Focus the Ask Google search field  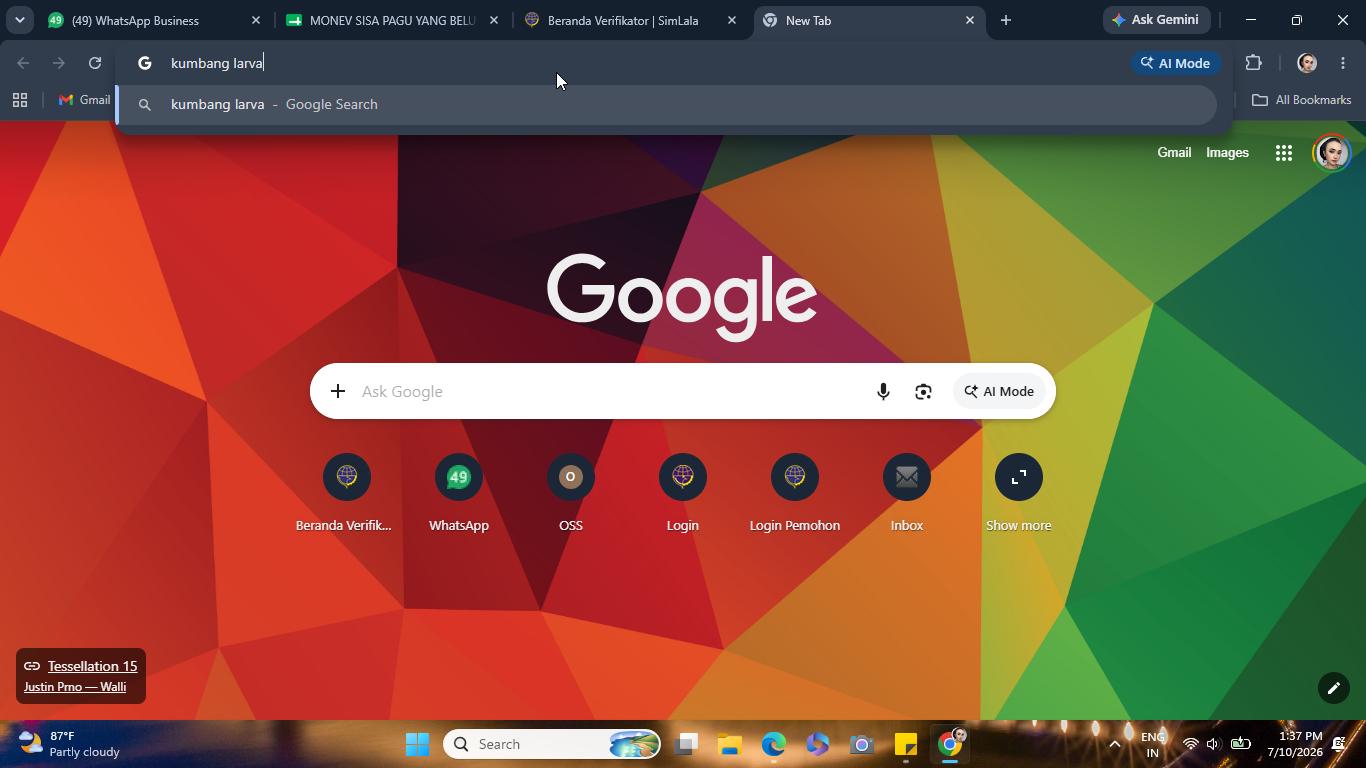pyautogui.click(x=610, y=391)
